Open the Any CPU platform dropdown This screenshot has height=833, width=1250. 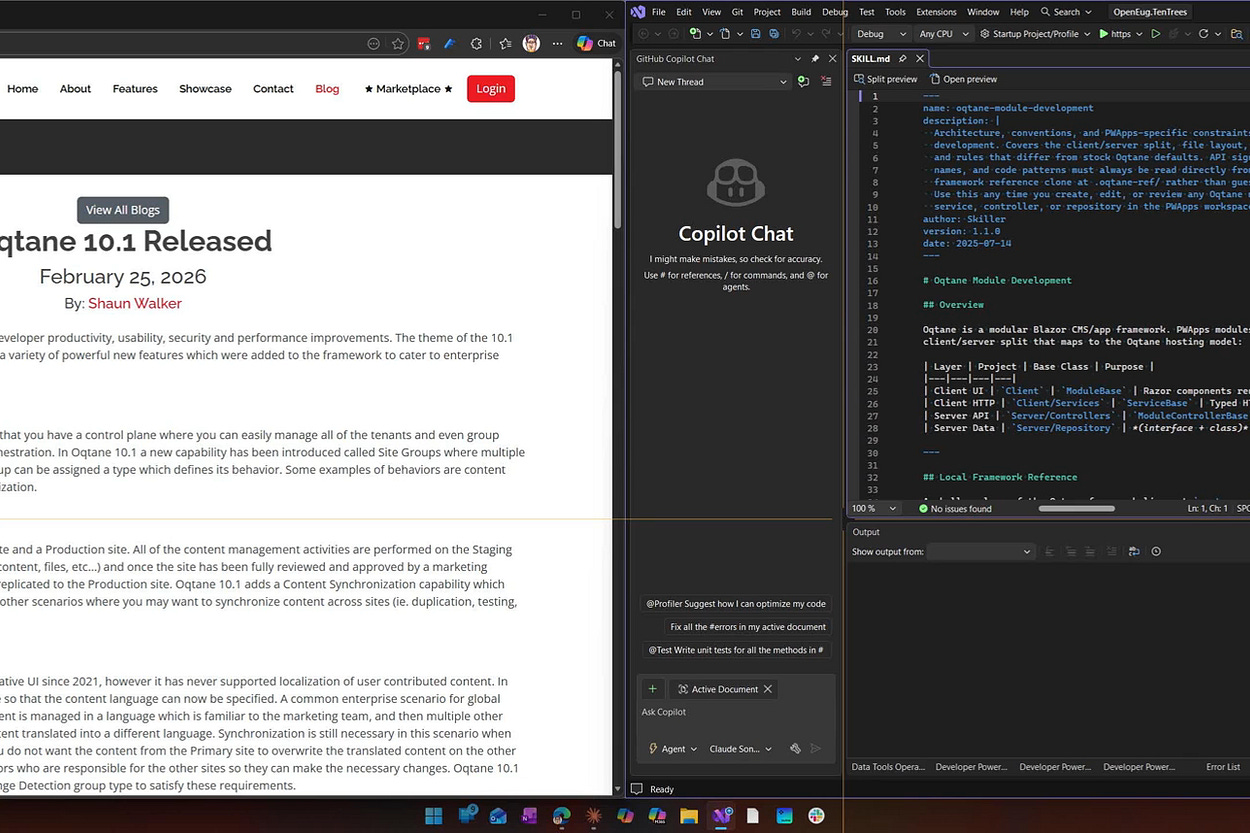click(x=943, y=34)
